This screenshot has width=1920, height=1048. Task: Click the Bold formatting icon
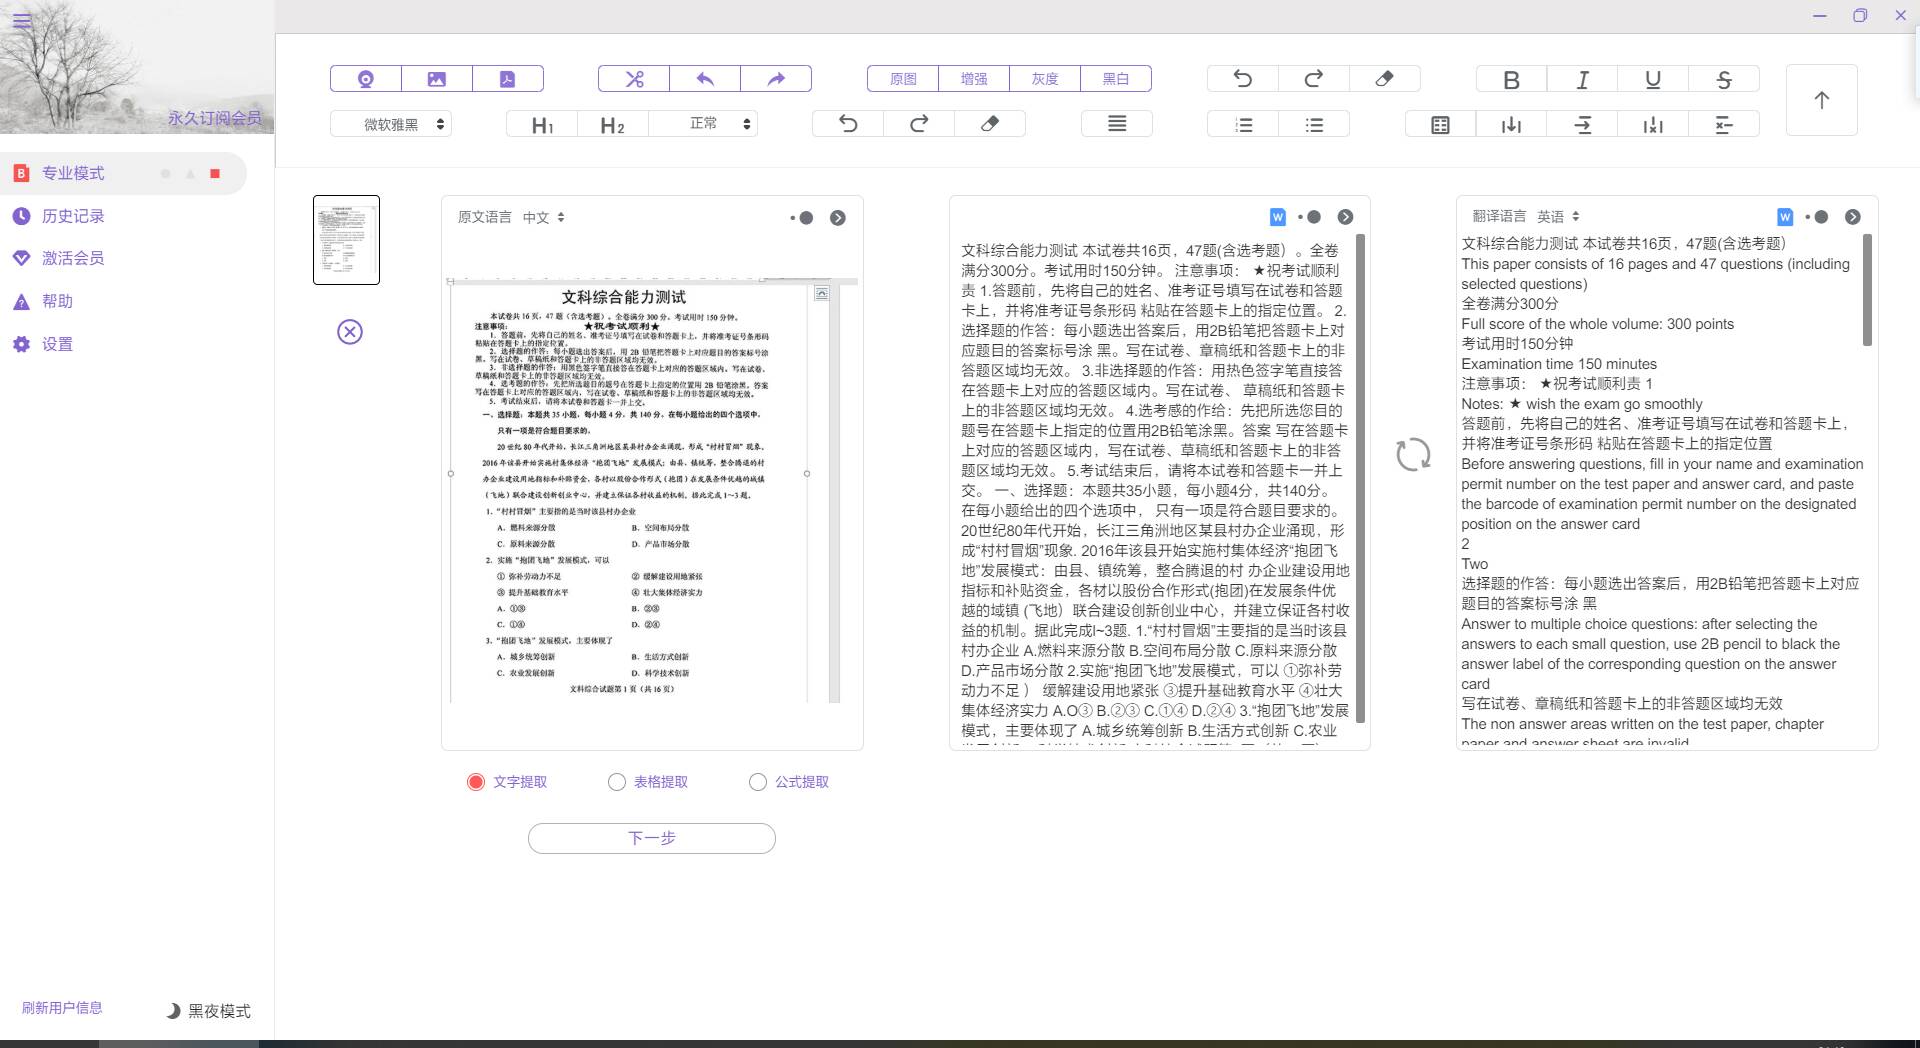pos(1511,80)
